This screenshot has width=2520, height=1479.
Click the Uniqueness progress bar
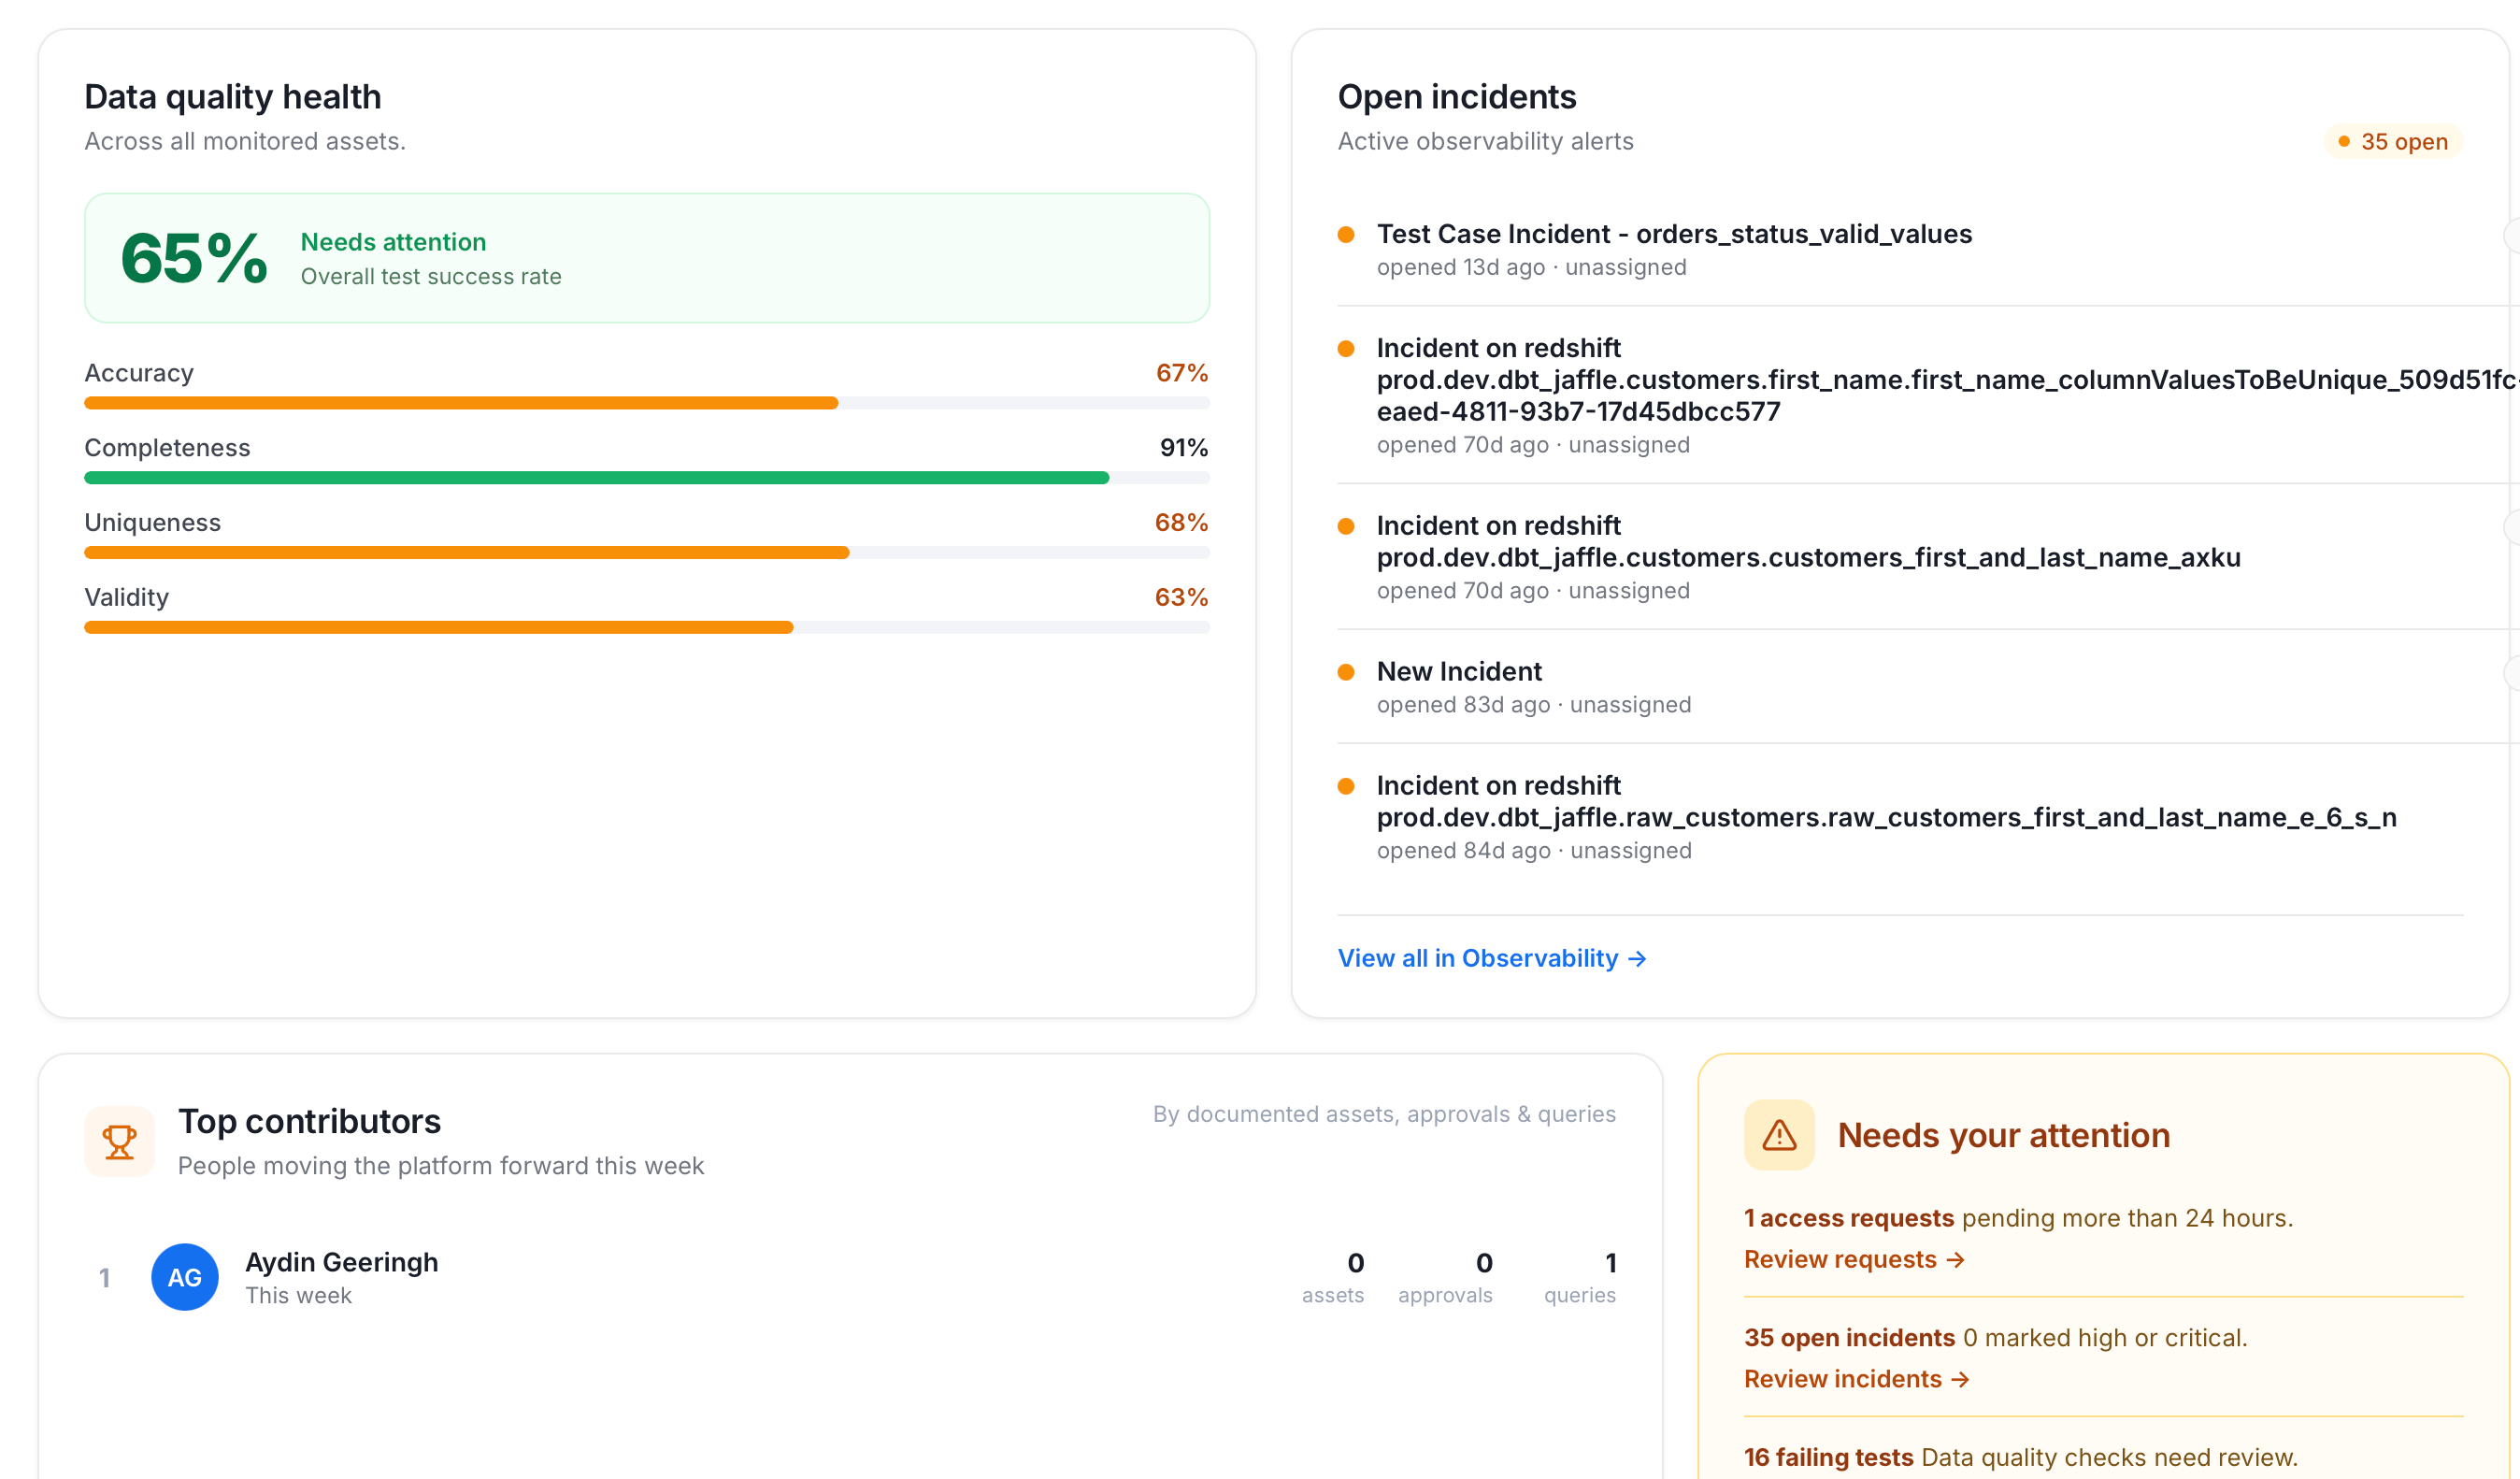647,553
